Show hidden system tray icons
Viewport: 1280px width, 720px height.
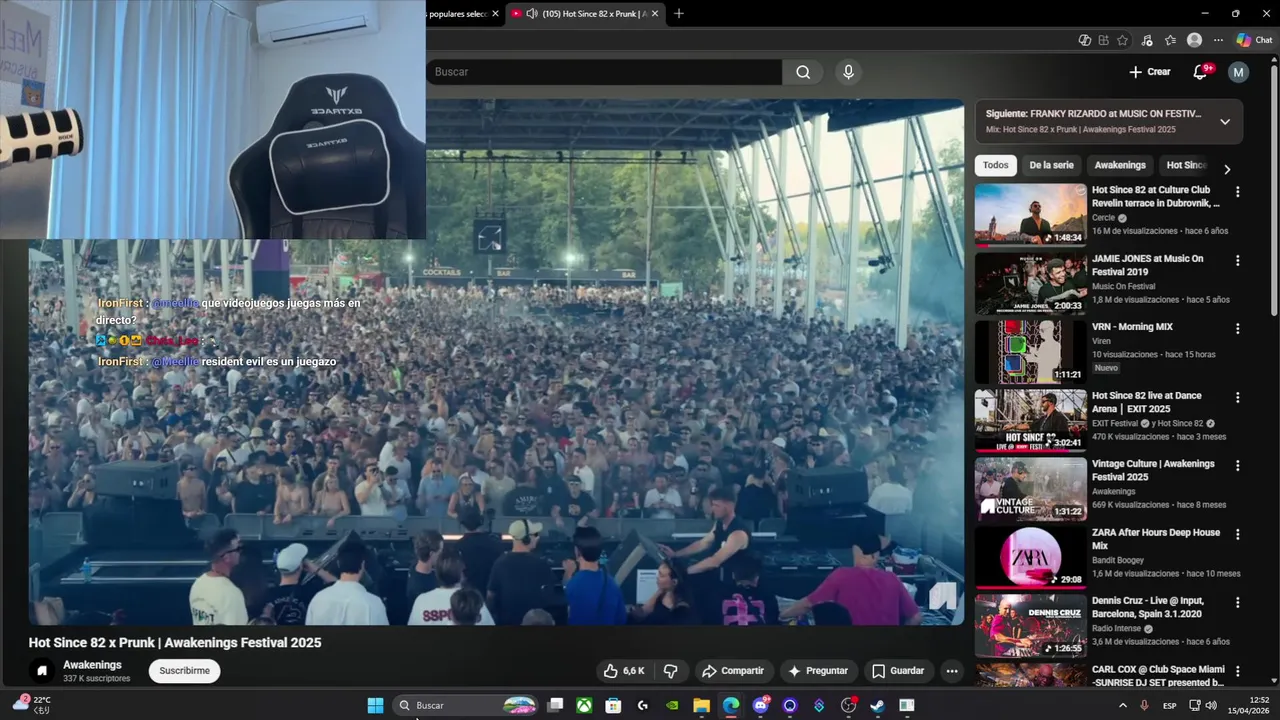point(1122,705)
